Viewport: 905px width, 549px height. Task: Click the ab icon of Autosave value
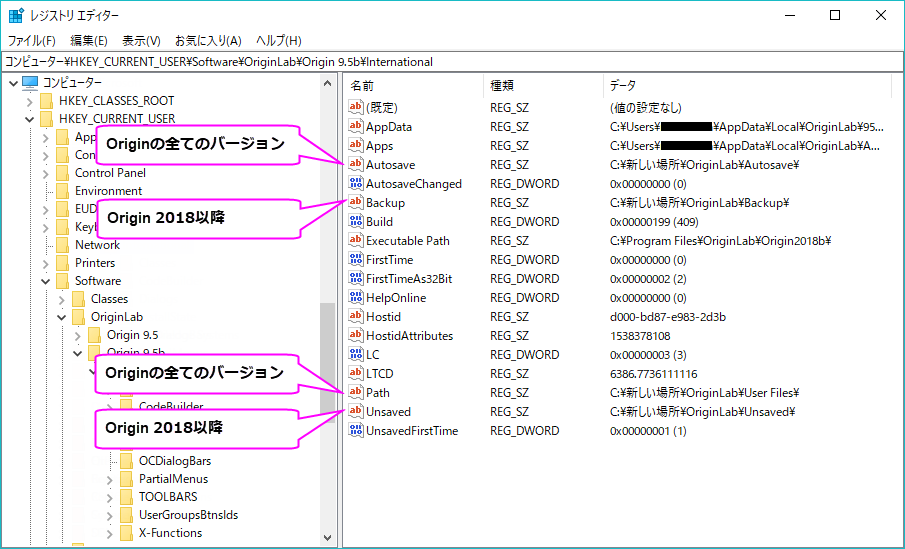coord(356,165)
